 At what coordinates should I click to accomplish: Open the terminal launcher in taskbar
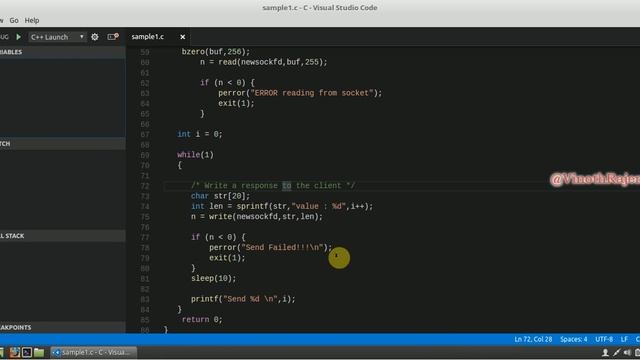[27, 352]
